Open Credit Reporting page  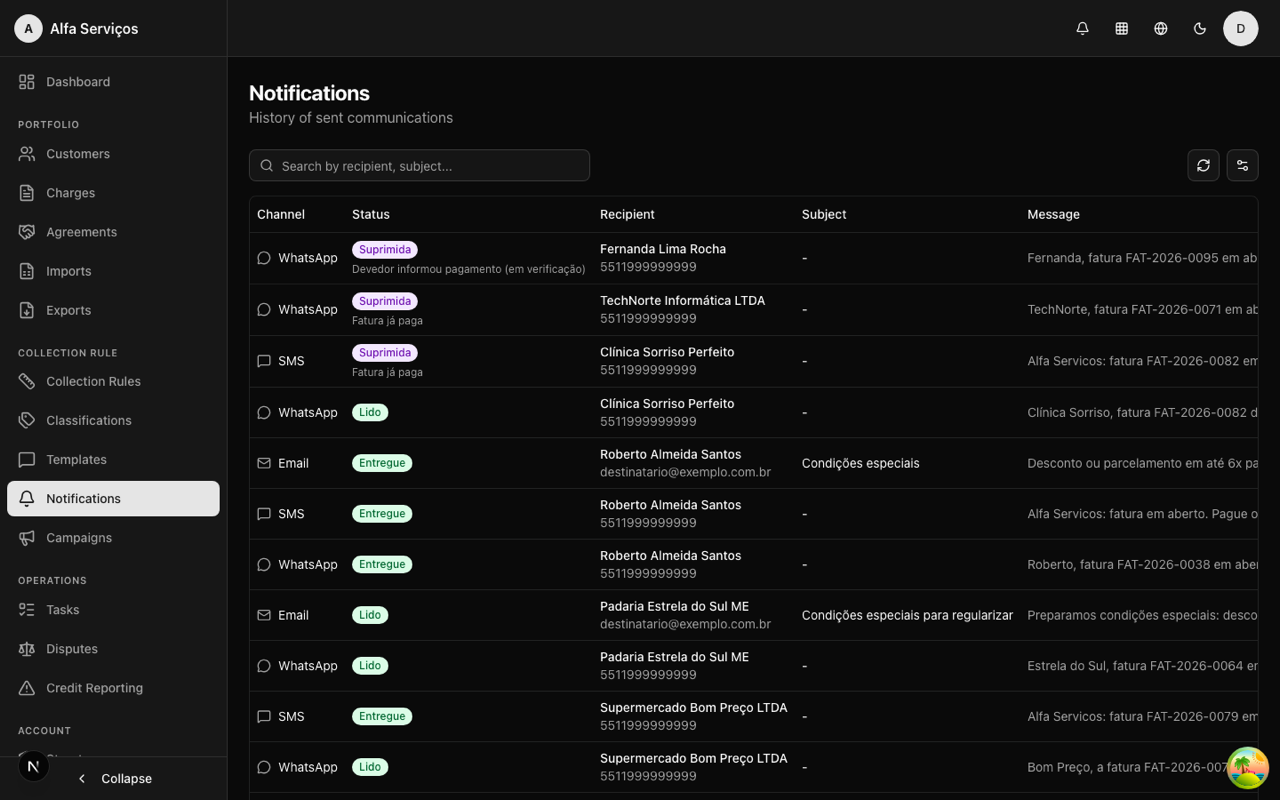click(x=113, y=688)
